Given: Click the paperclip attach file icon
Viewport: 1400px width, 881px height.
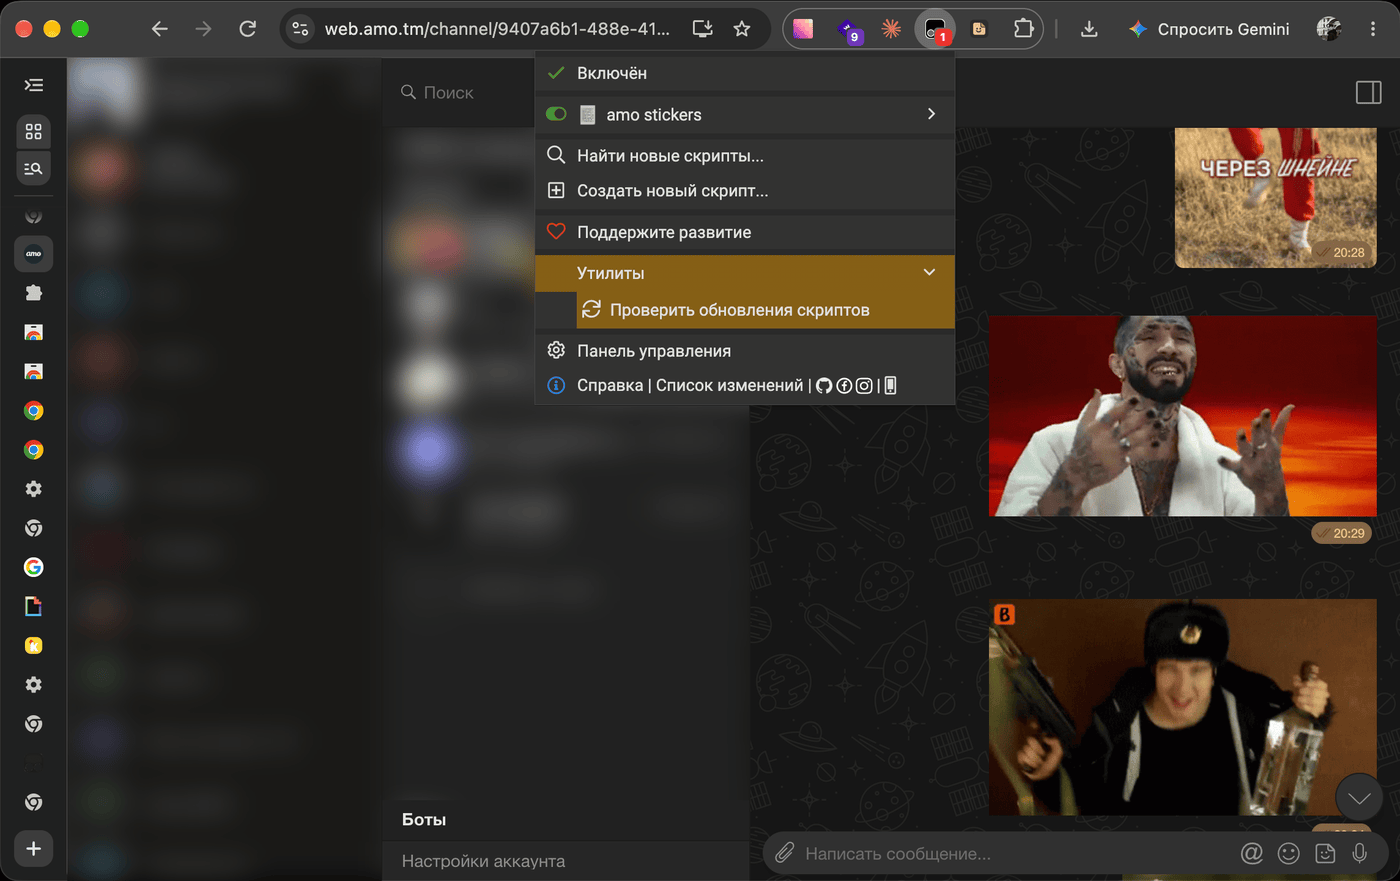Looking at the screenshot, I should 785,853.
